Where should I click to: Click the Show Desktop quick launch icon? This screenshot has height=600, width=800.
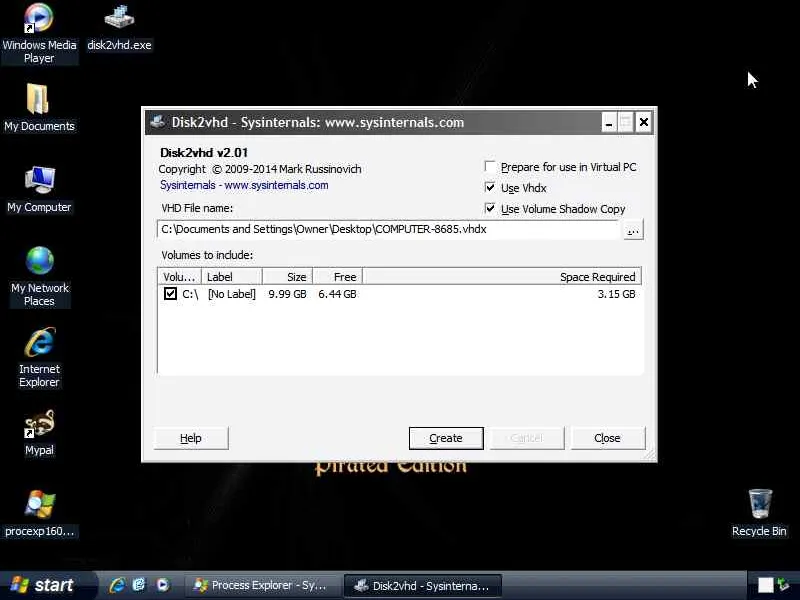click(139, 585)
